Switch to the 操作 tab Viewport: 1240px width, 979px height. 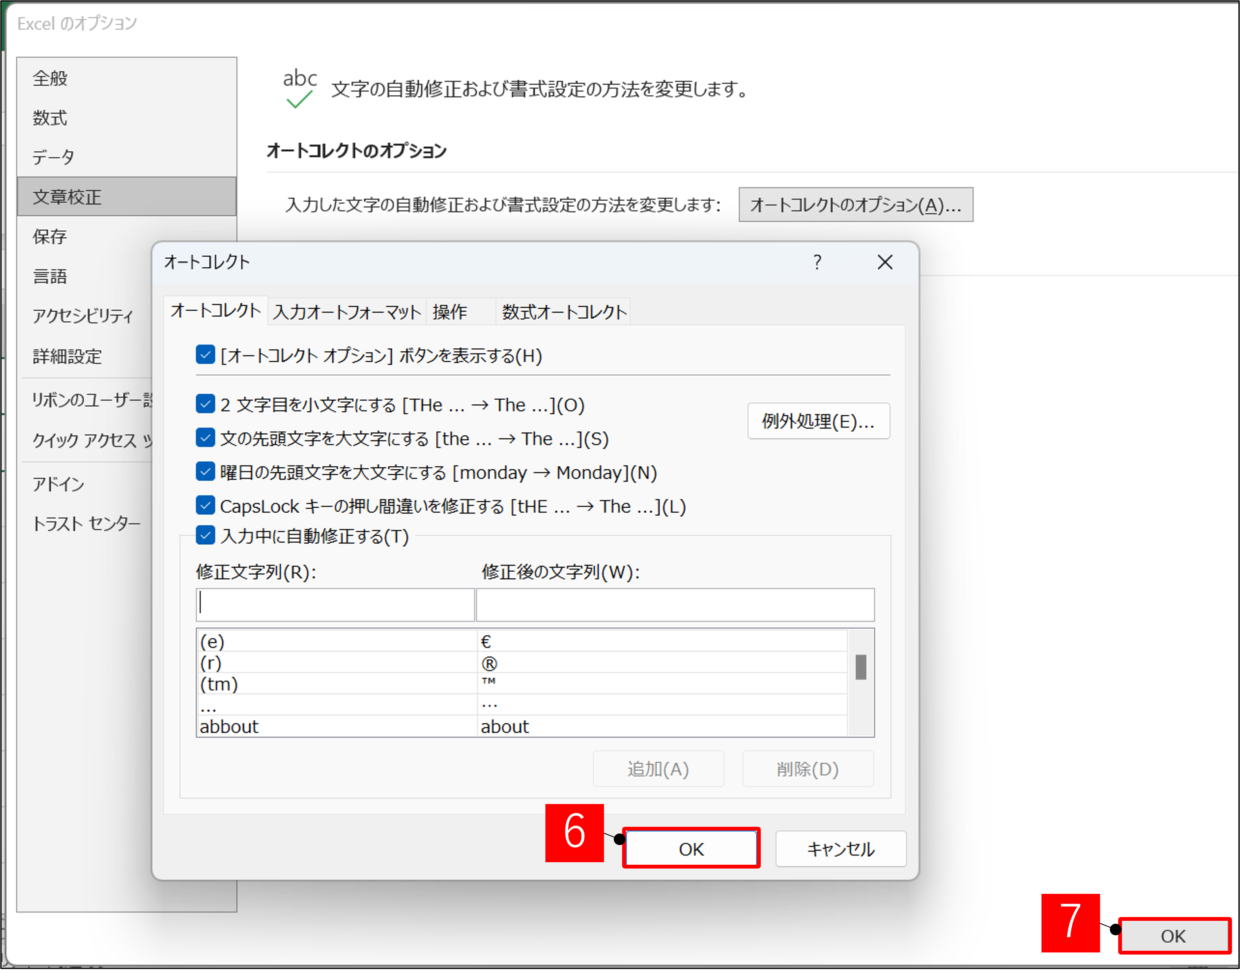[x=461, y=312]
